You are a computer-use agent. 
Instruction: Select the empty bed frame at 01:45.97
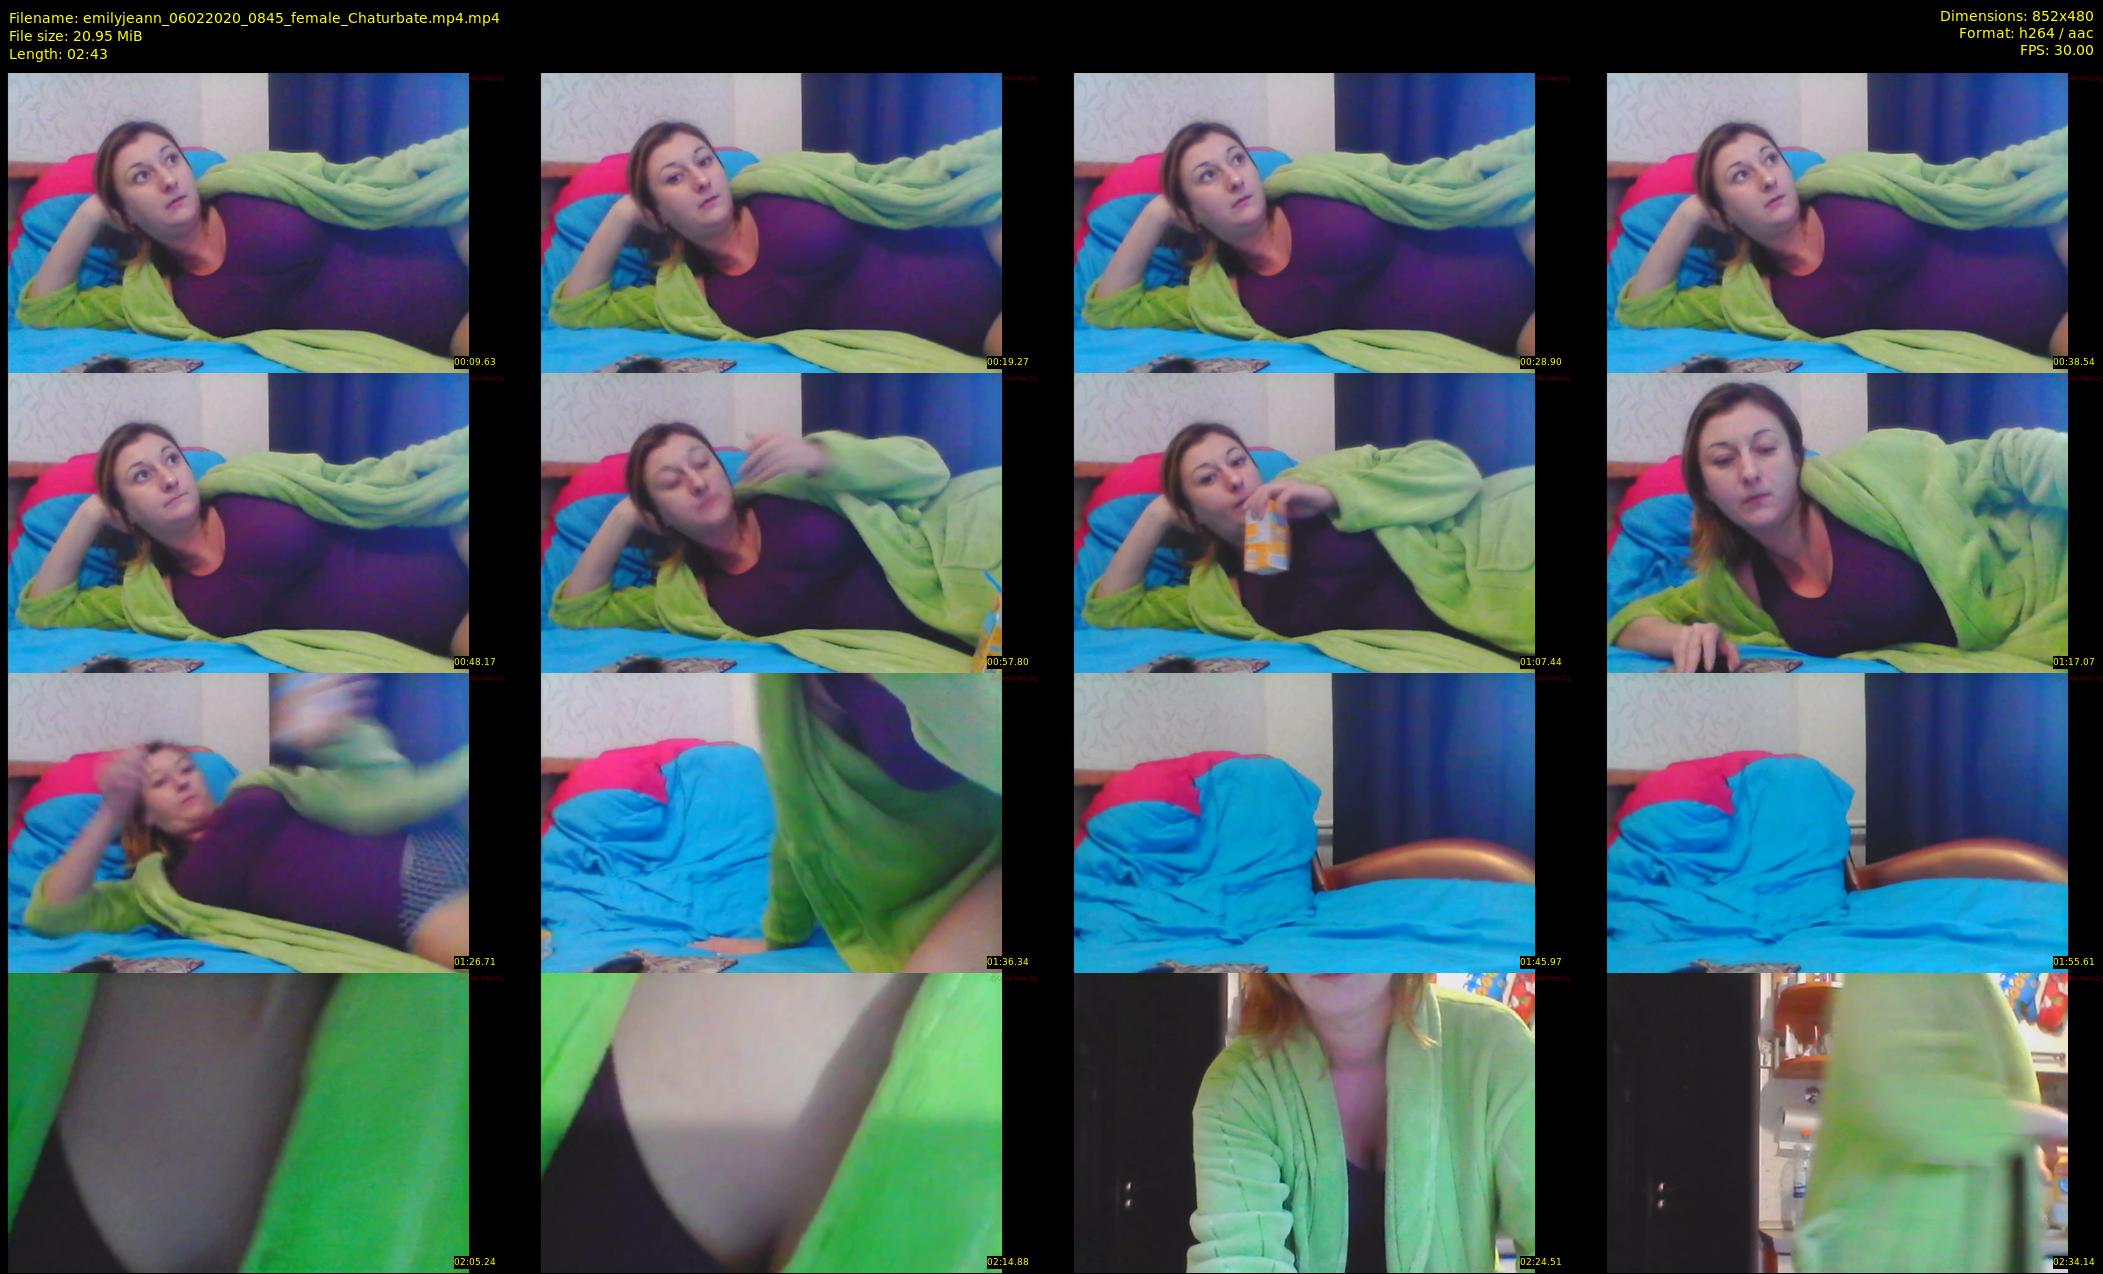1304,822
